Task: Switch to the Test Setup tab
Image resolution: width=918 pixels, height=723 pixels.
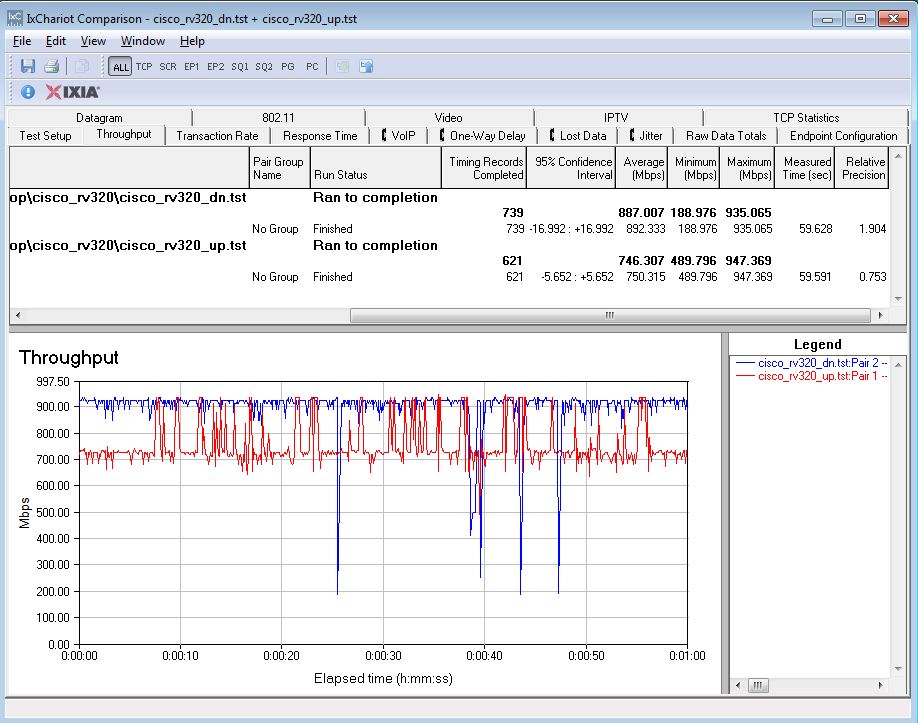Action: [x=45, y=136]
